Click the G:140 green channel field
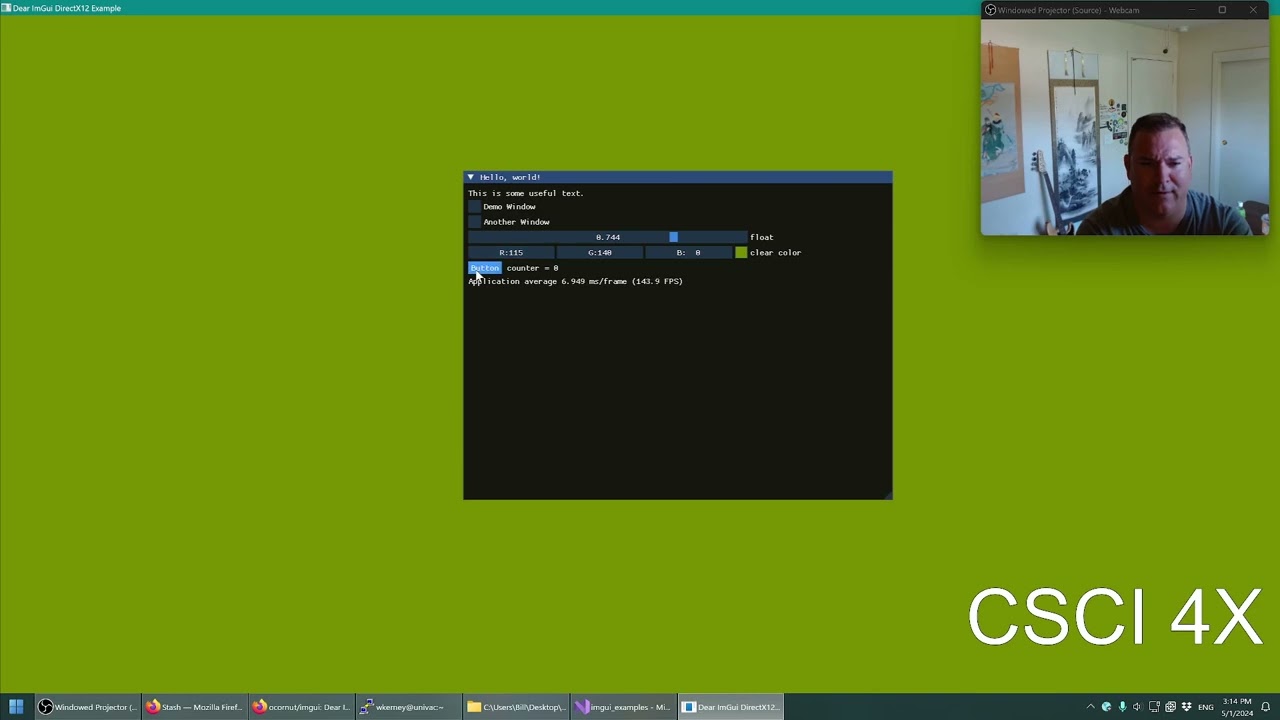 tap(599, 253)
